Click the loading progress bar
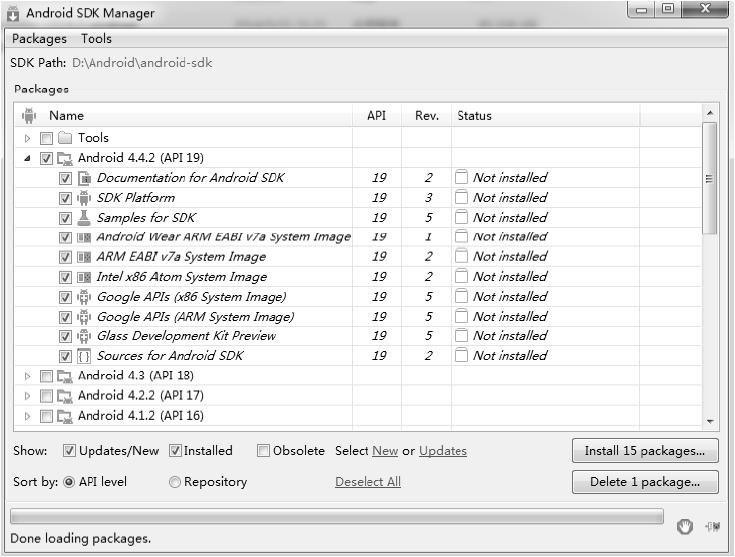This screenshot has height=557, width=735. (x=337, y=517)
